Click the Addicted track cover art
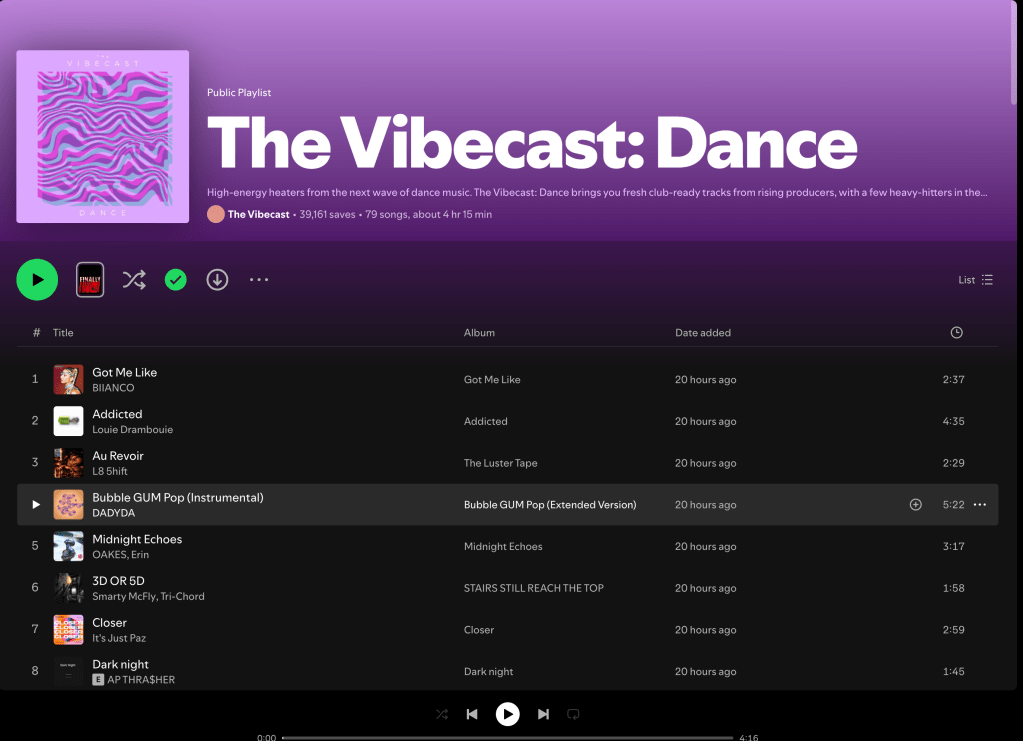This screenshot has height=741, width=1023. click(x=69, y=421)
